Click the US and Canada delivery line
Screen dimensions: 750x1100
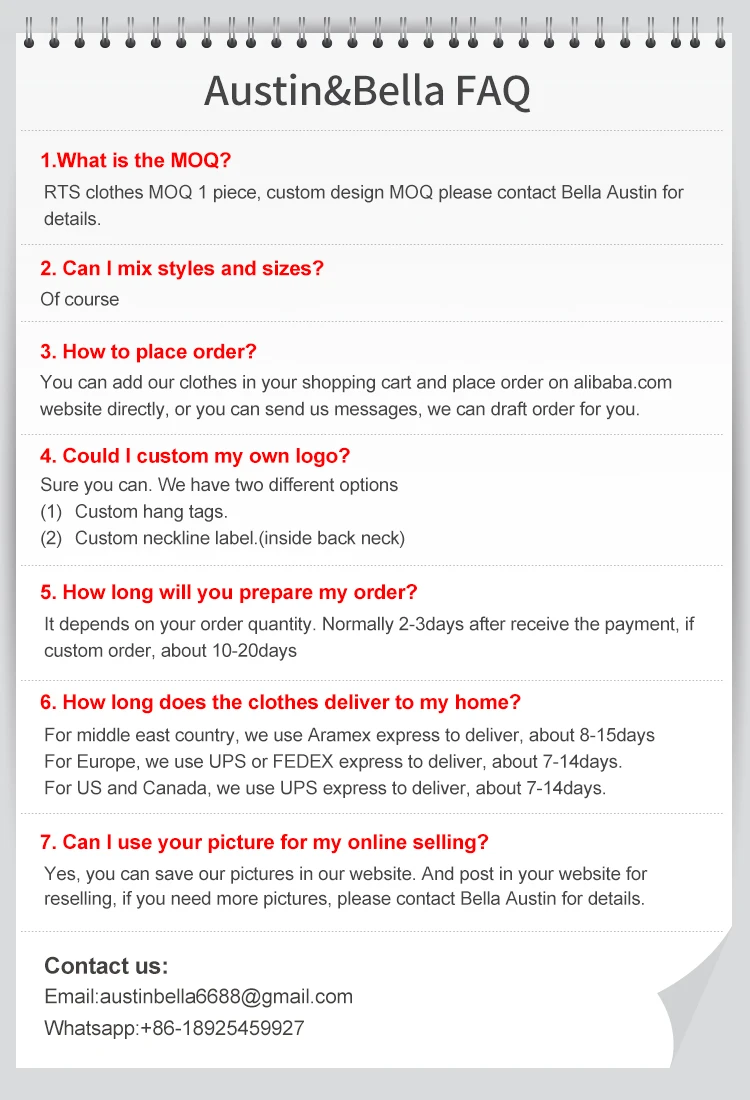click(325, 787)
